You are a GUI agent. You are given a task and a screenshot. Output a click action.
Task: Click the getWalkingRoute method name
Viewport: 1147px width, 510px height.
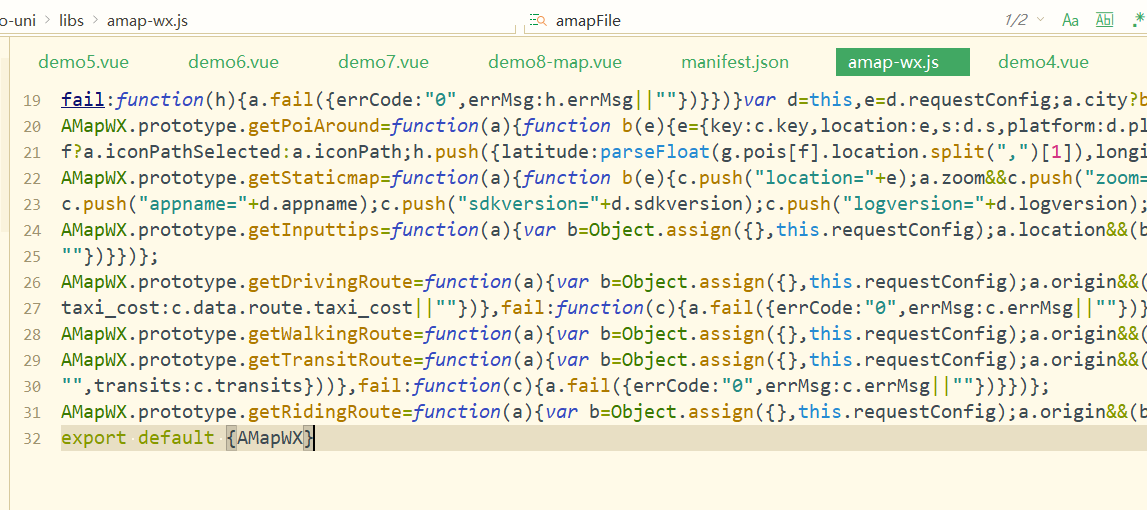point(331,334)
